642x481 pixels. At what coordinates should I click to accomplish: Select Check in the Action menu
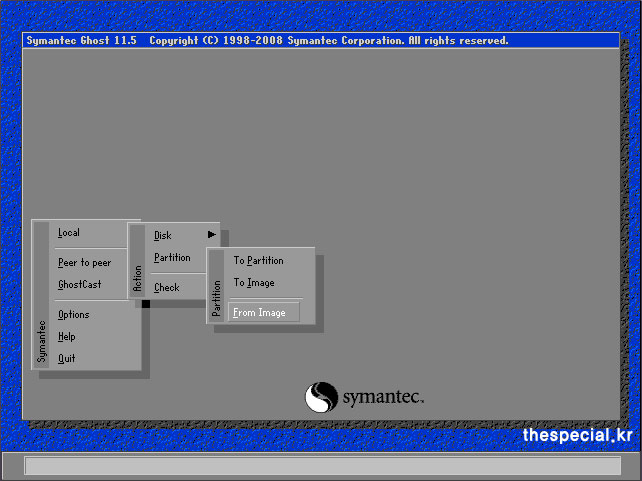[167, 287]
